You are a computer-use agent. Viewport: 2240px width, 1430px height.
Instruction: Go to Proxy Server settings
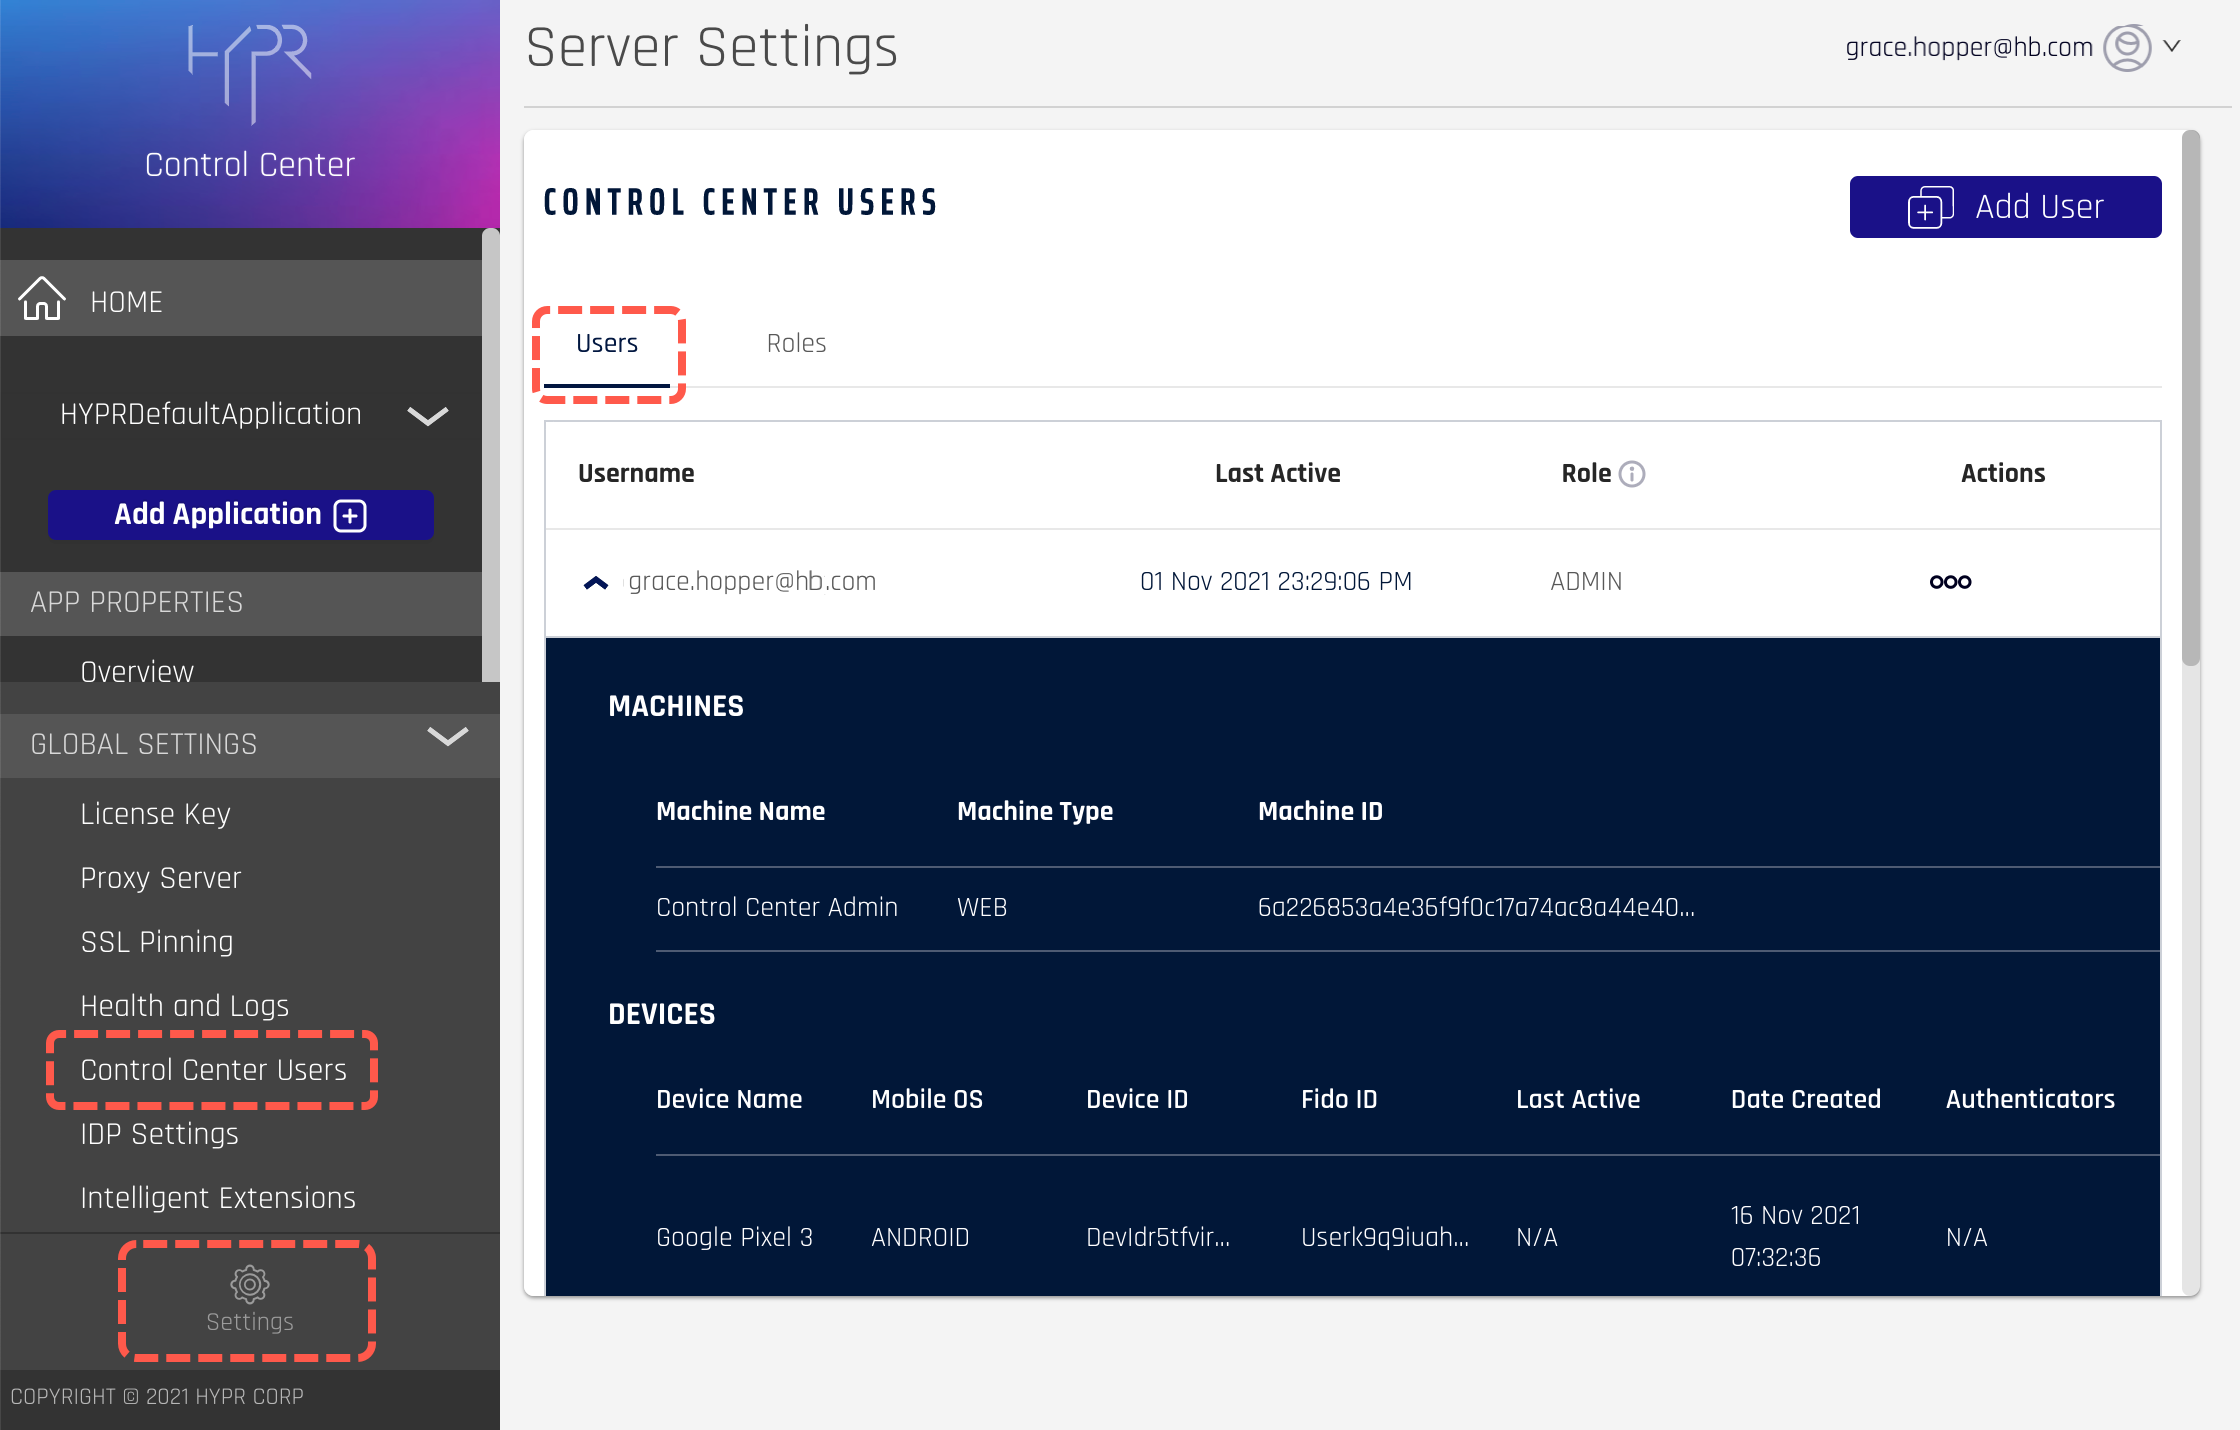click(160, 877)
